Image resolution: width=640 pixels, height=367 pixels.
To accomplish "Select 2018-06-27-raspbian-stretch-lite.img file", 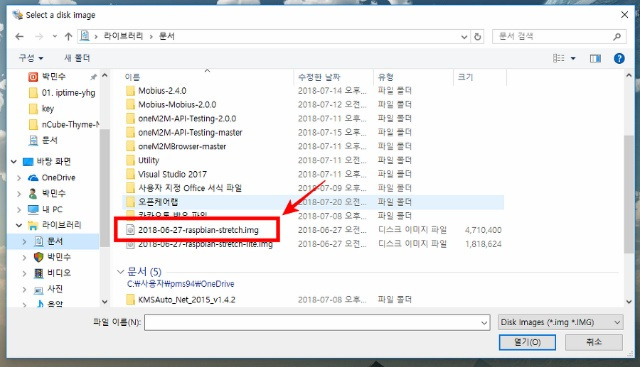I will coord(205,244).
